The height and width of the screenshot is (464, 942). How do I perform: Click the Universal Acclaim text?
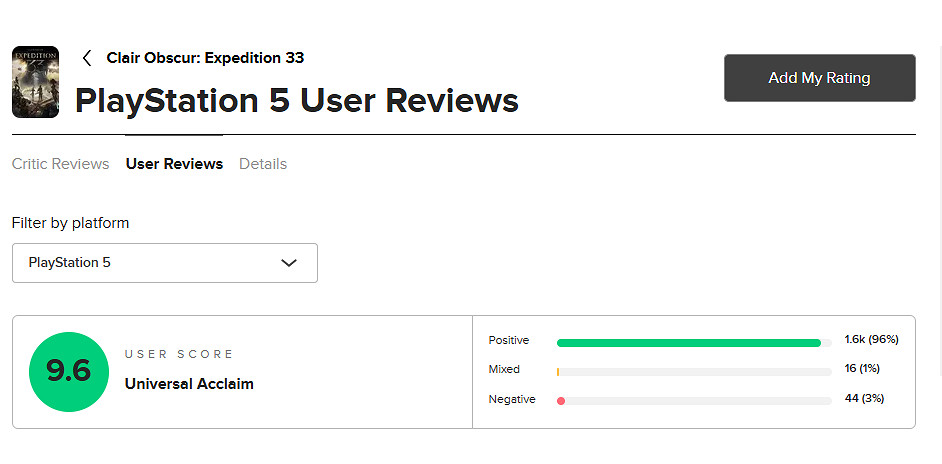pos(189,384)
